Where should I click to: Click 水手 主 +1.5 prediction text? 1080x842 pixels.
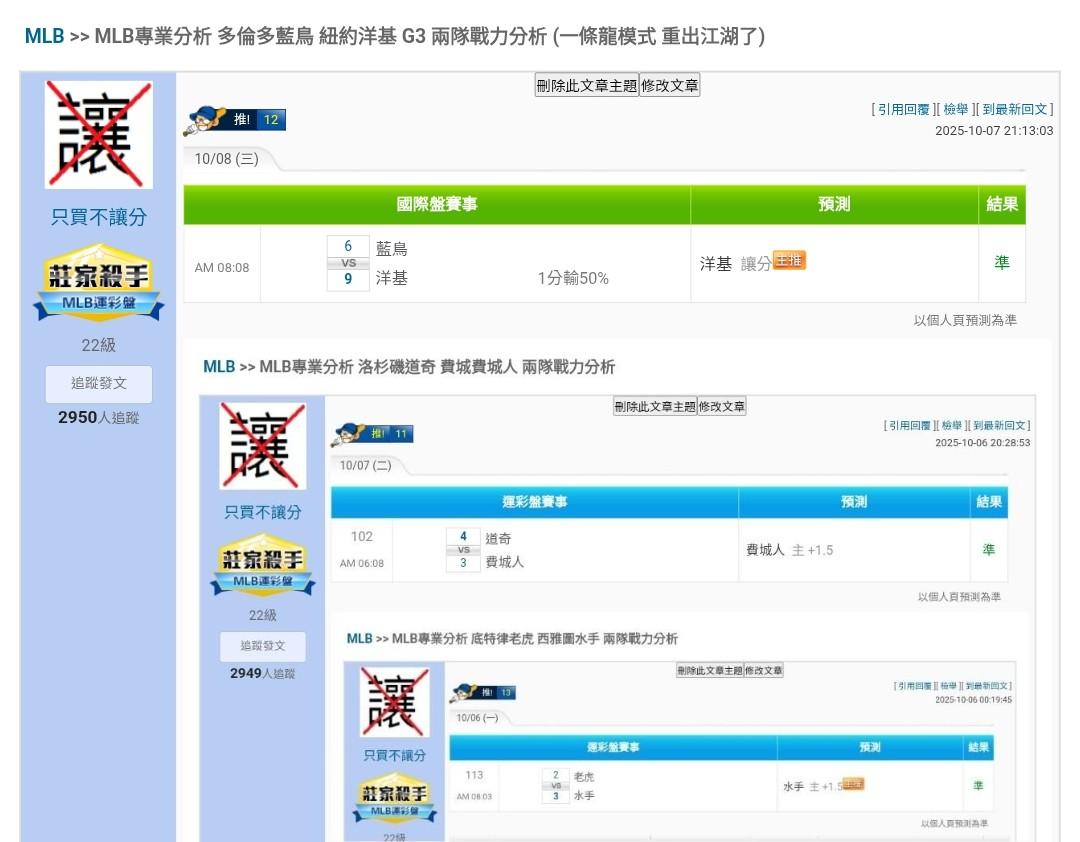(x=813, y=786)
